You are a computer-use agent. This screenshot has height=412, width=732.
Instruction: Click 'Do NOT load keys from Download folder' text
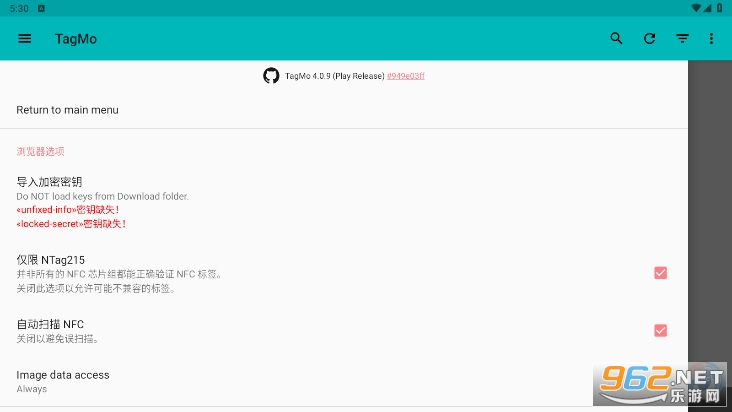pos(103,196)
